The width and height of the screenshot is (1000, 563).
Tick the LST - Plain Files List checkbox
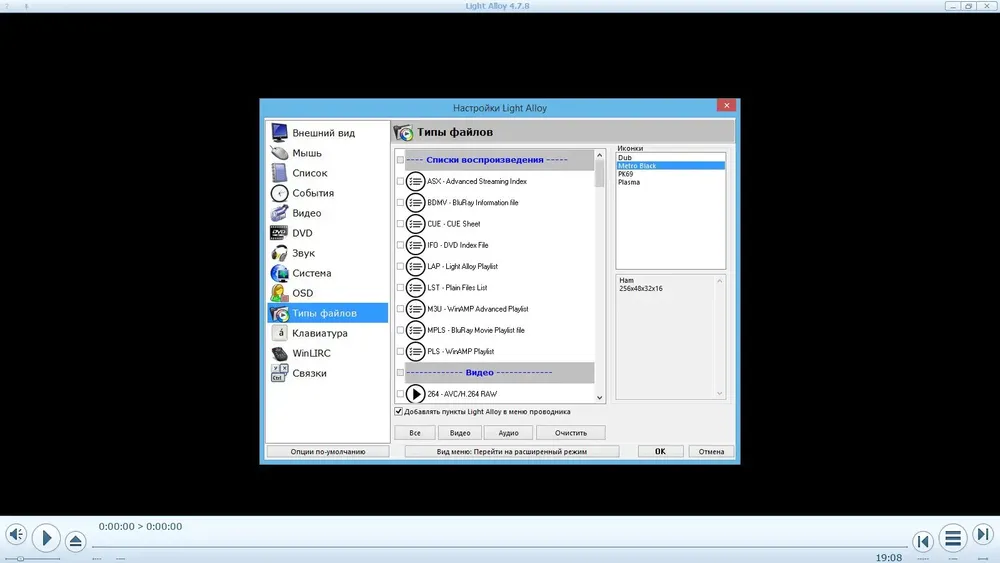pyautogui.click(x=400, y=288)
